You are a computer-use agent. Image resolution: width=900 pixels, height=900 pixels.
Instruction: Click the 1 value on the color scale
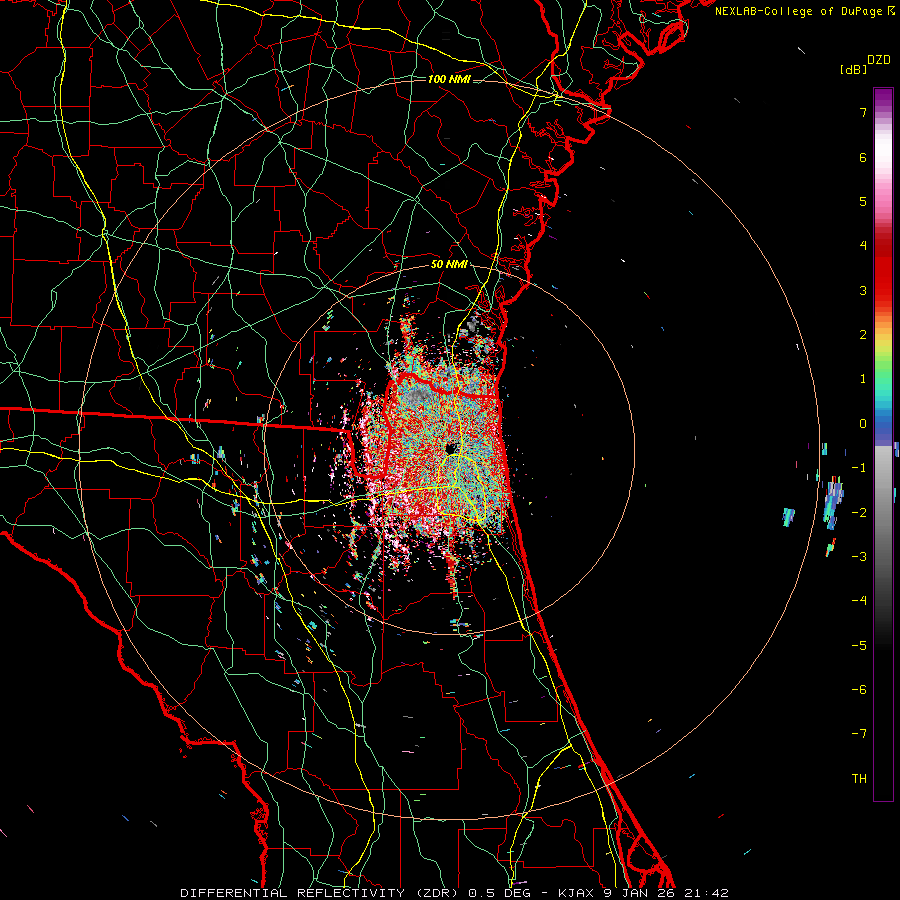point(863,379)
